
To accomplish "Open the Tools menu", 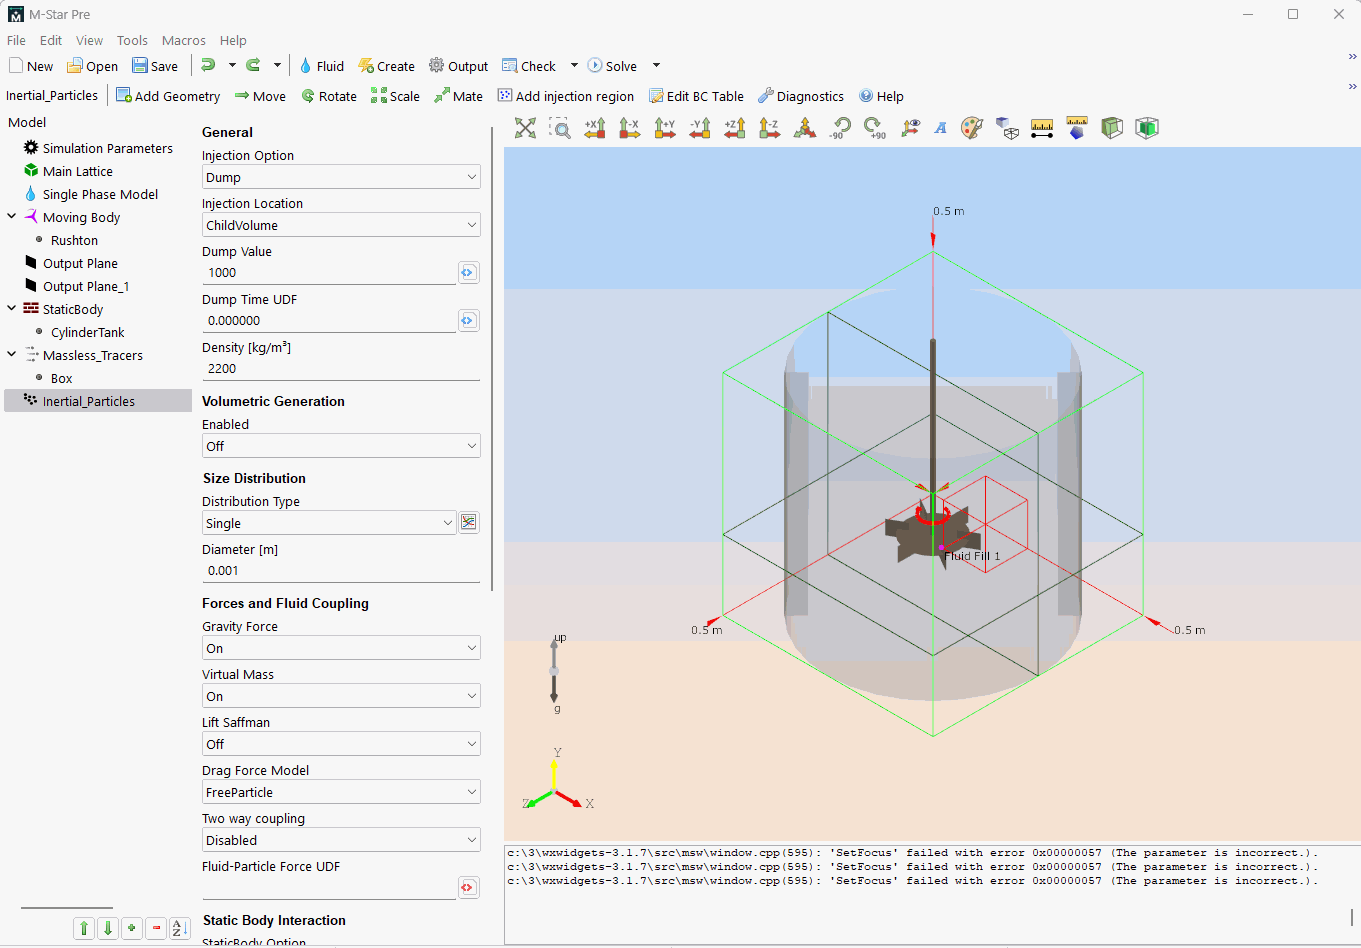I will [x=132, y=40].
